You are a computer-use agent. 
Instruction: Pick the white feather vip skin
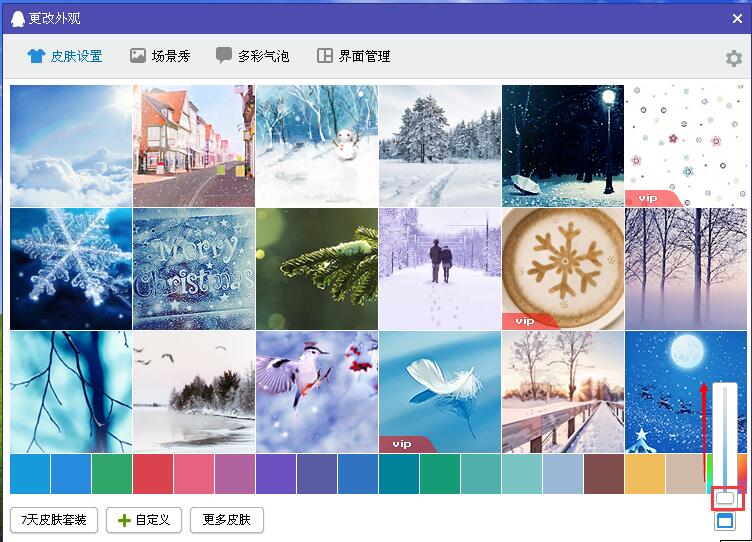440,392
